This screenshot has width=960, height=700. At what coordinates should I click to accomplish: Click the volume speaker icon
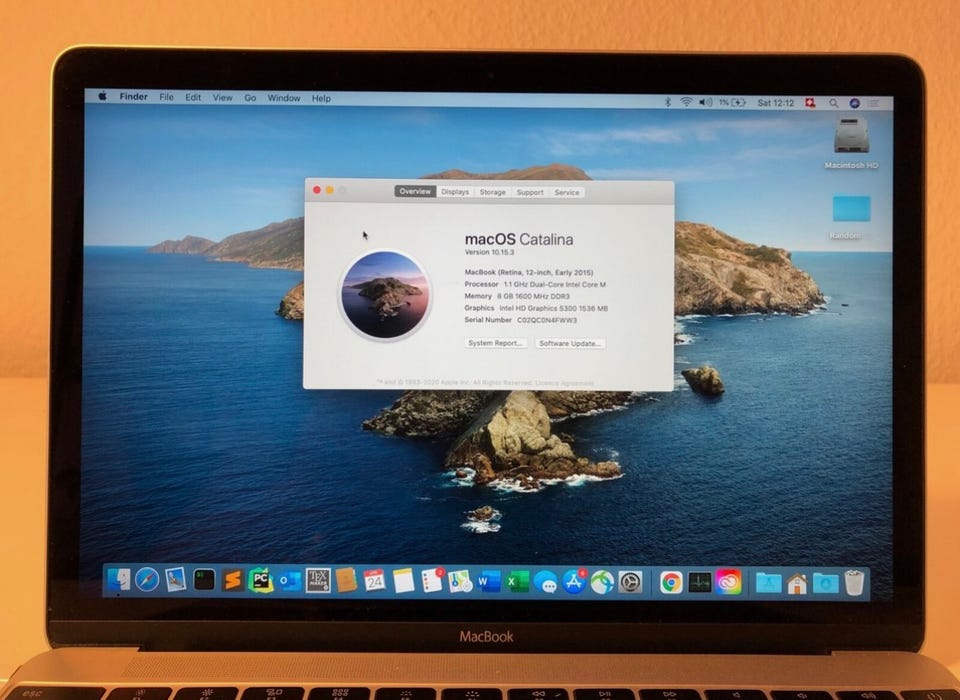click(705, 102)
